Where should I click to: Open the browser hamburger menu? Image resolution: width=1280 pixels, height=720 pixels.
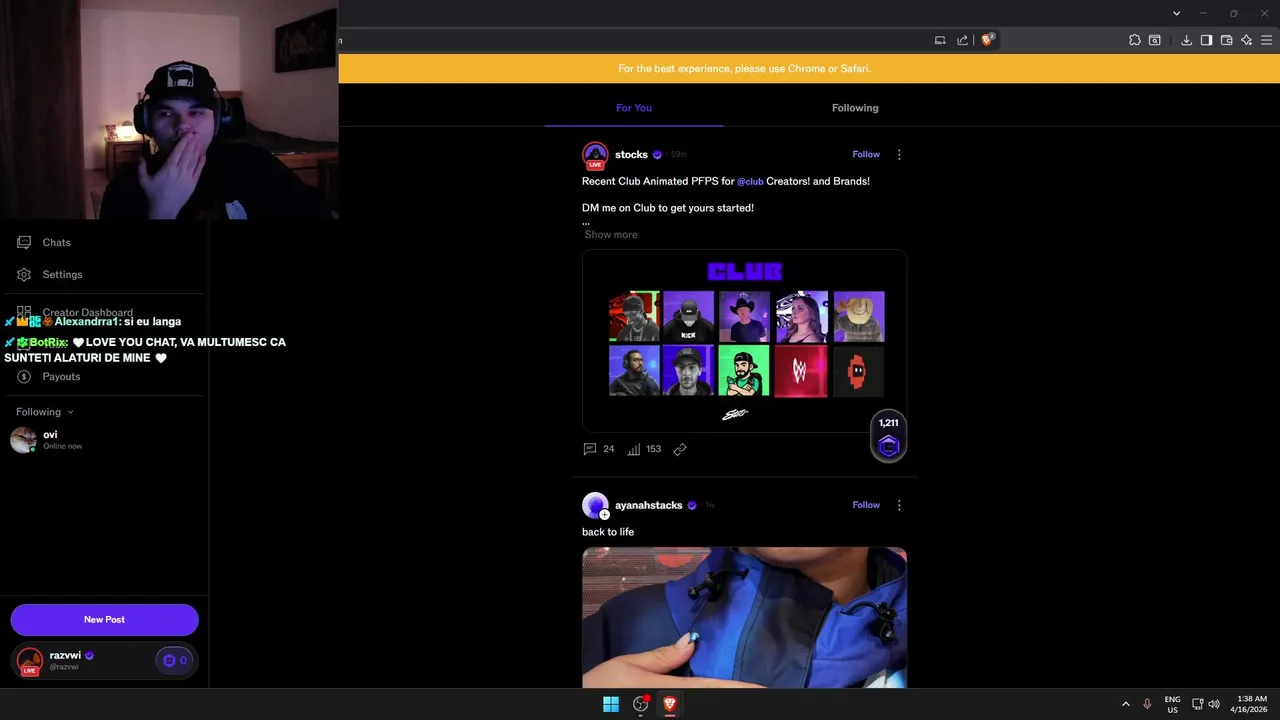click(1267, 40)
